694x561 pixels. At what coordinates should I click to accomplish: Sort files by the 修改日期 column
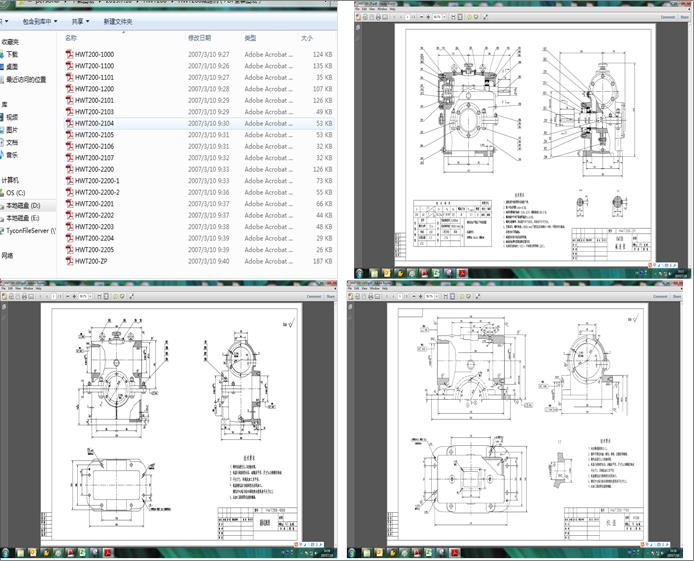click(200, 37)
